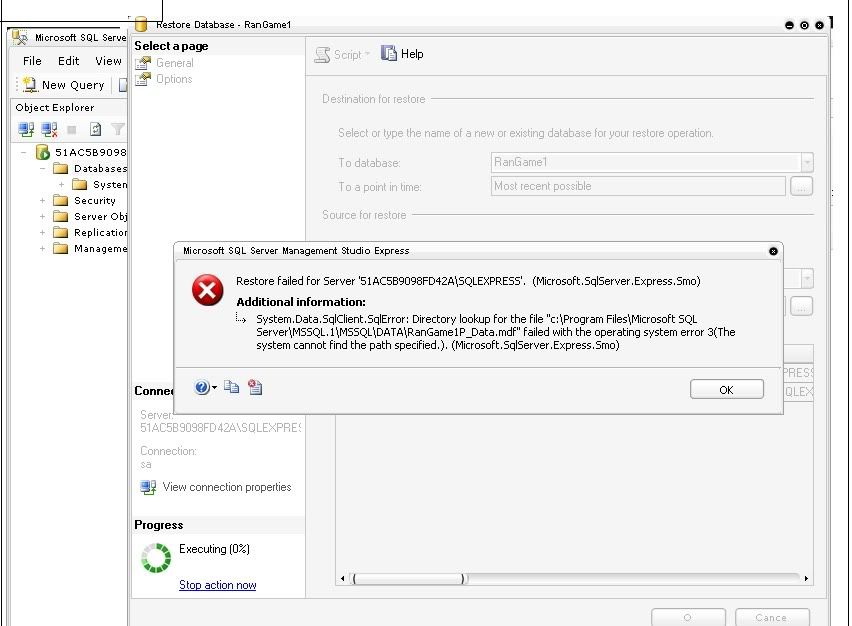Save the error details to a file

(255, 387)
